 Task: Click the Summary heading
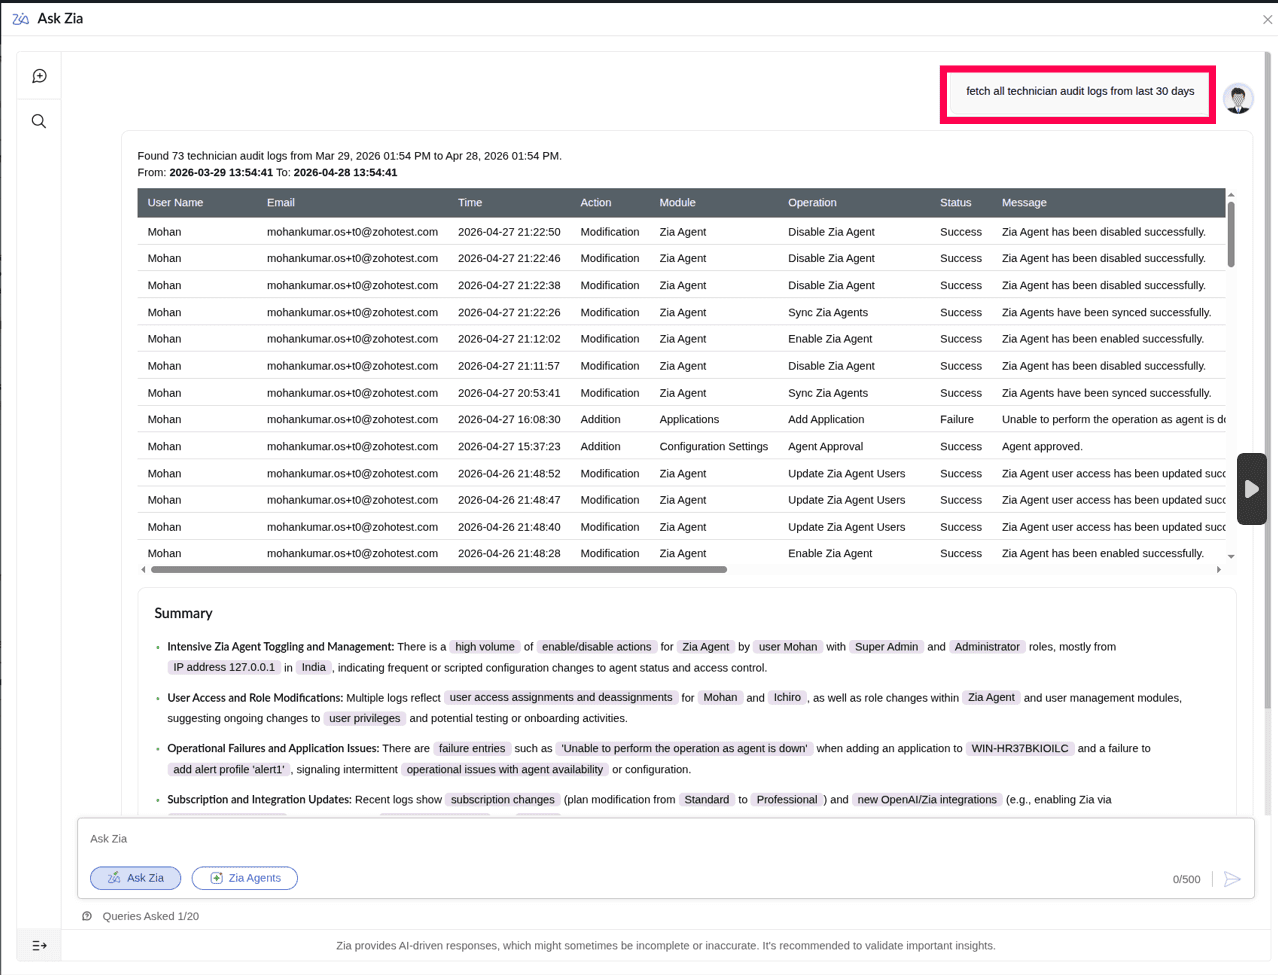[x=183, y=613]
